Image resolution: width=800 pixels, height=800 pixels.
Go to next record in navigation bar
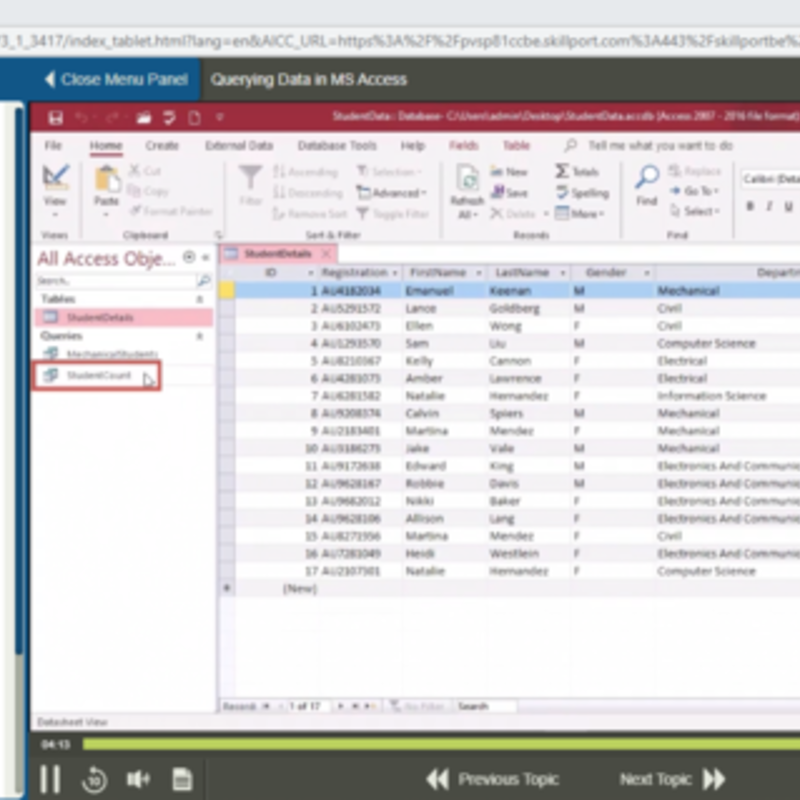pos(341,706)
